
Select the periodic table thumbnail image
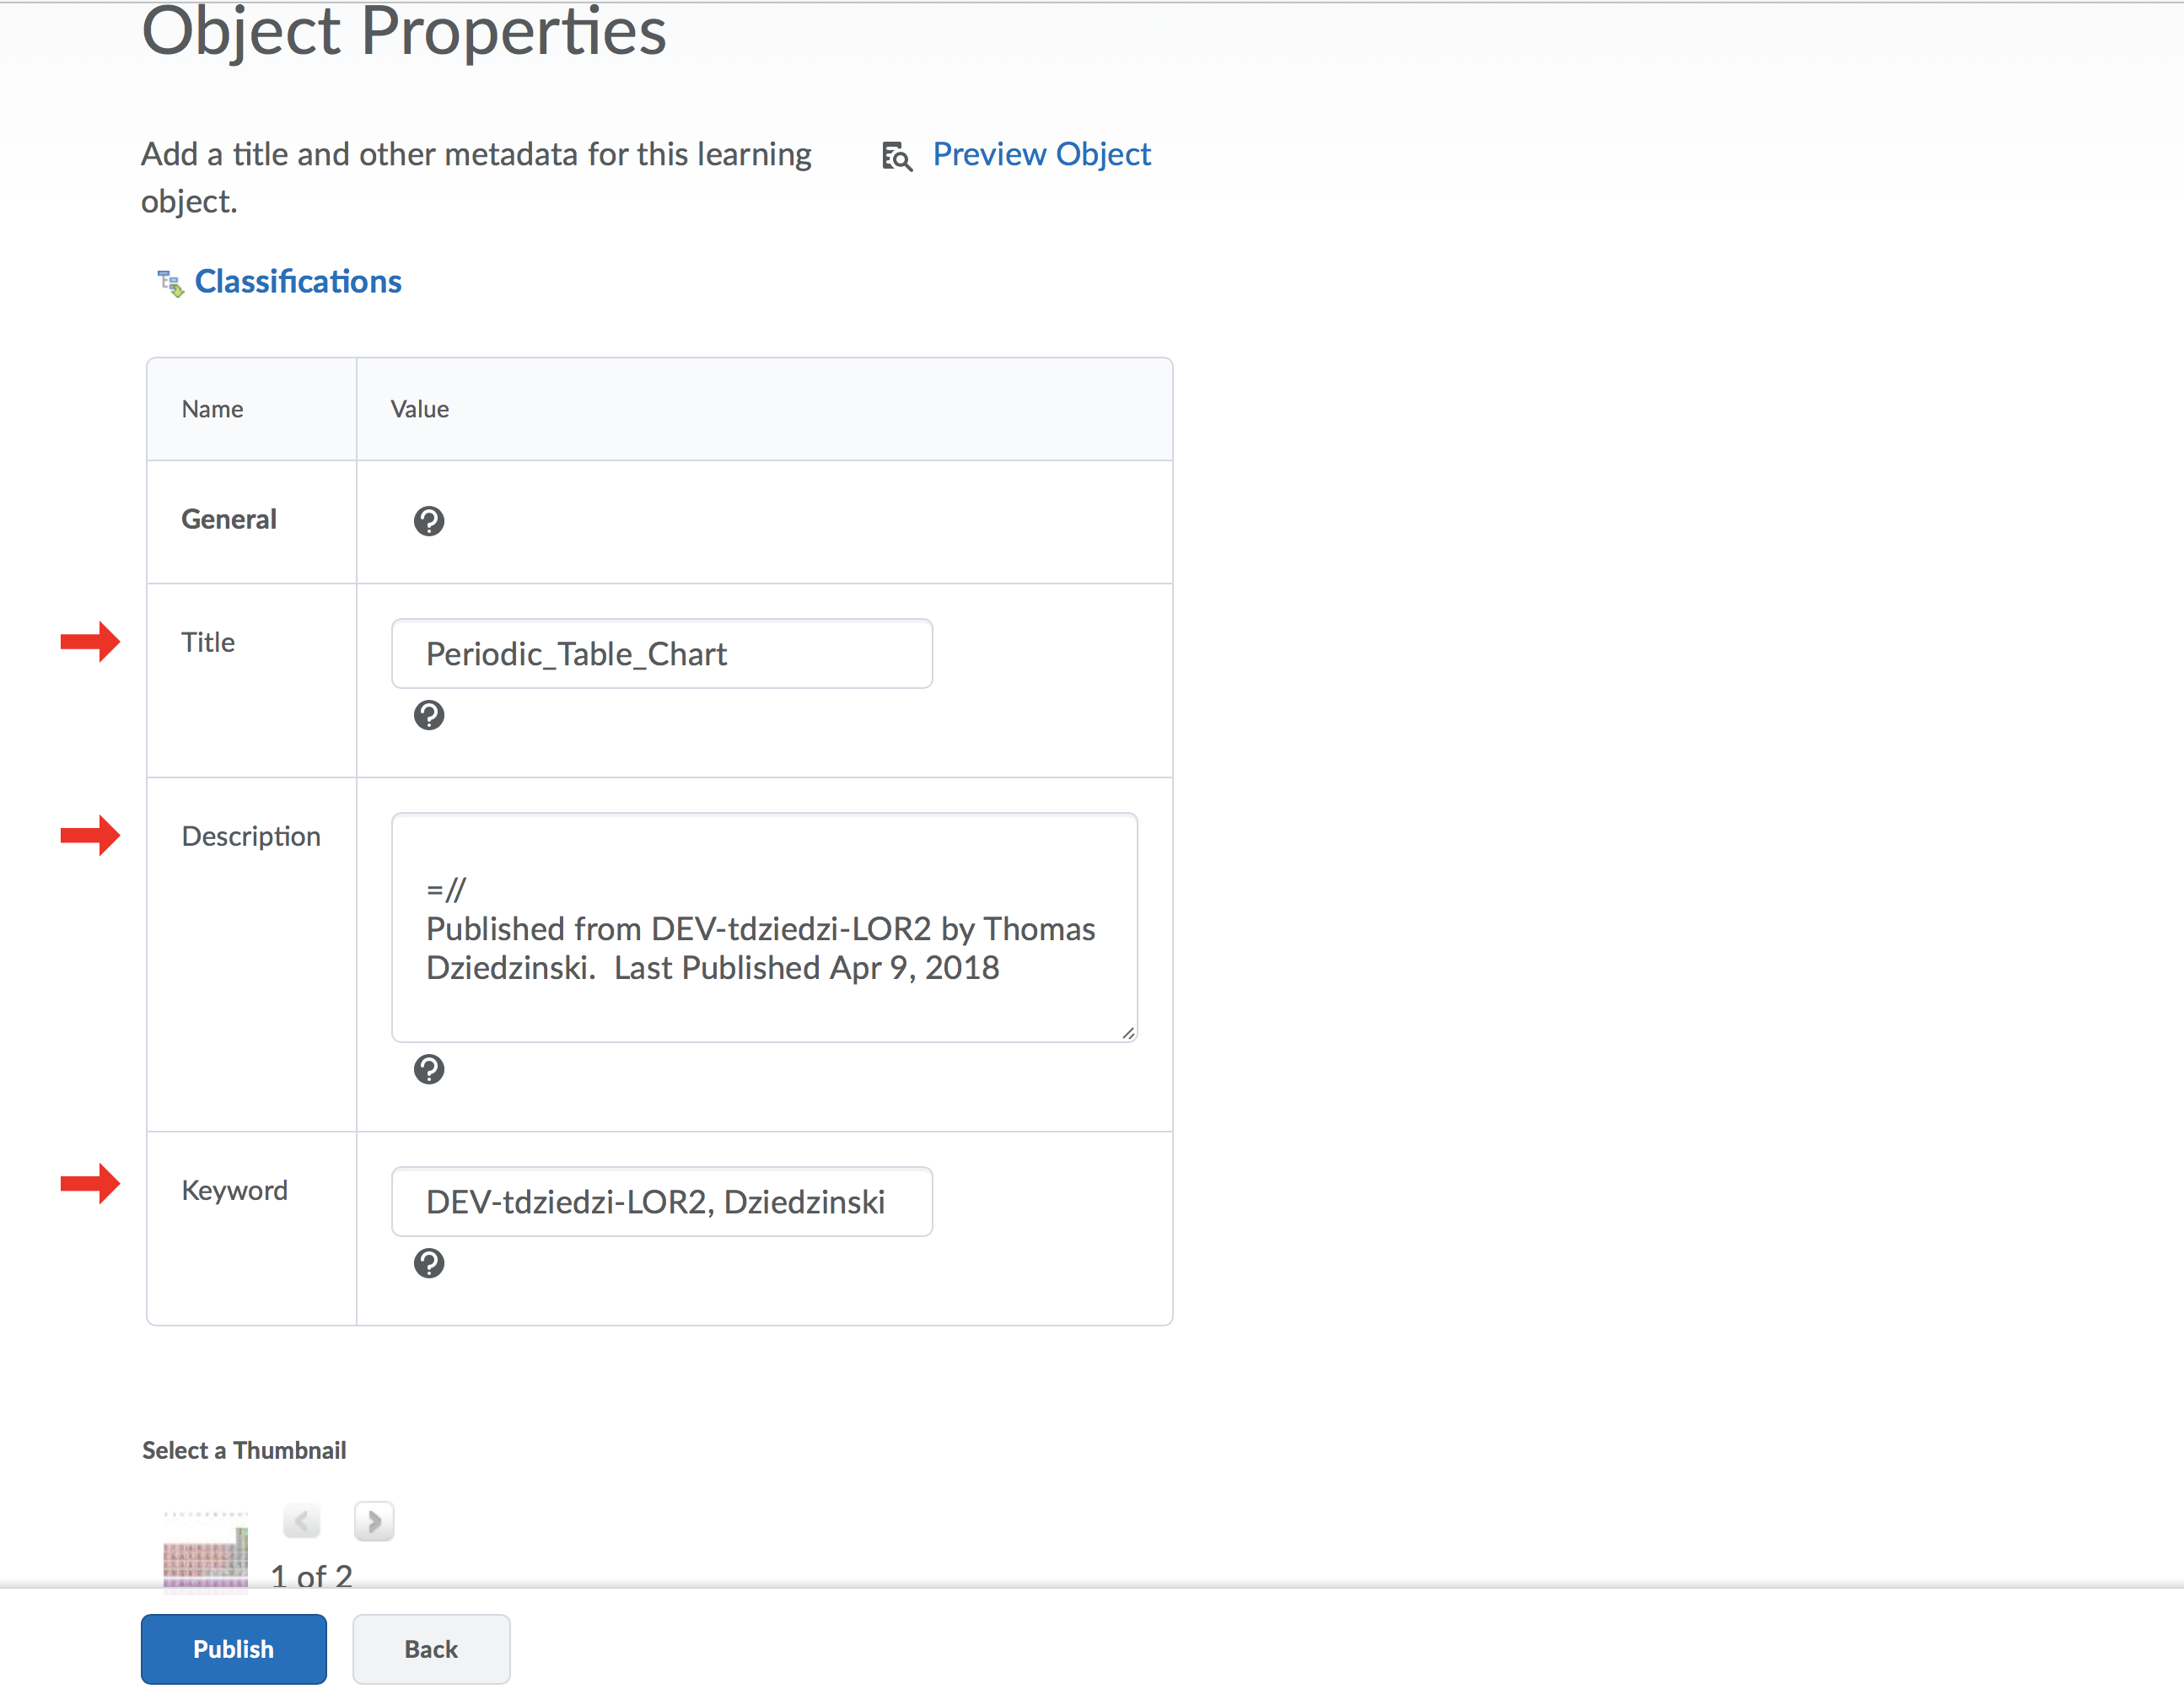coord(206,1550)
